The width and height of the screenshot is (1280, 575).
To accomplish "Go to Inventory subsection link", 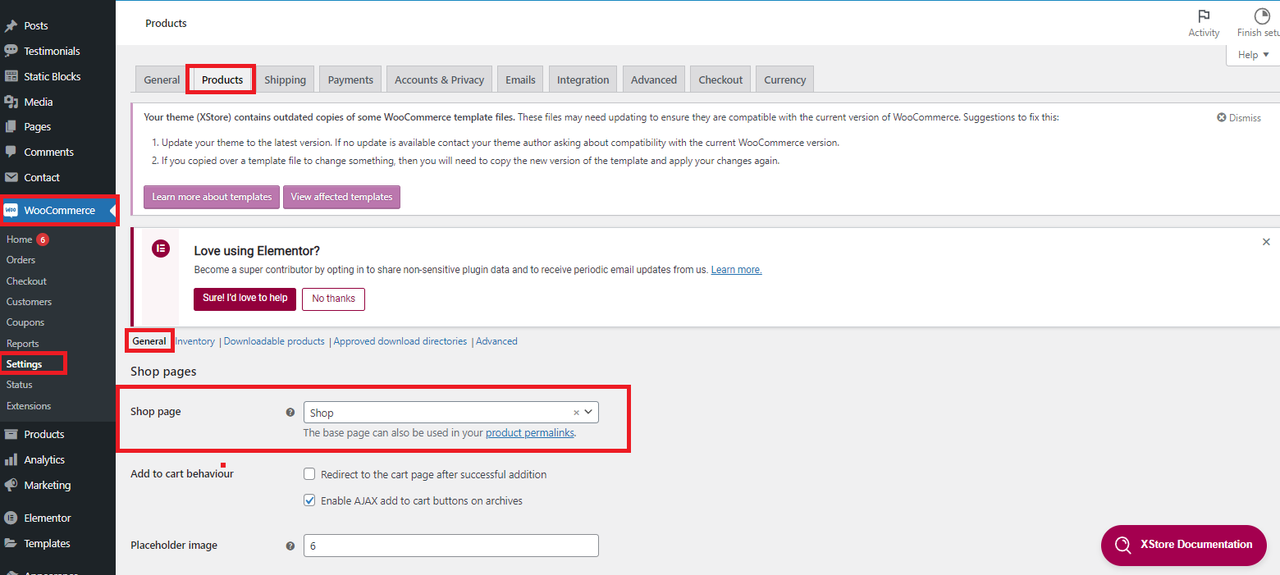I will 196,341.
